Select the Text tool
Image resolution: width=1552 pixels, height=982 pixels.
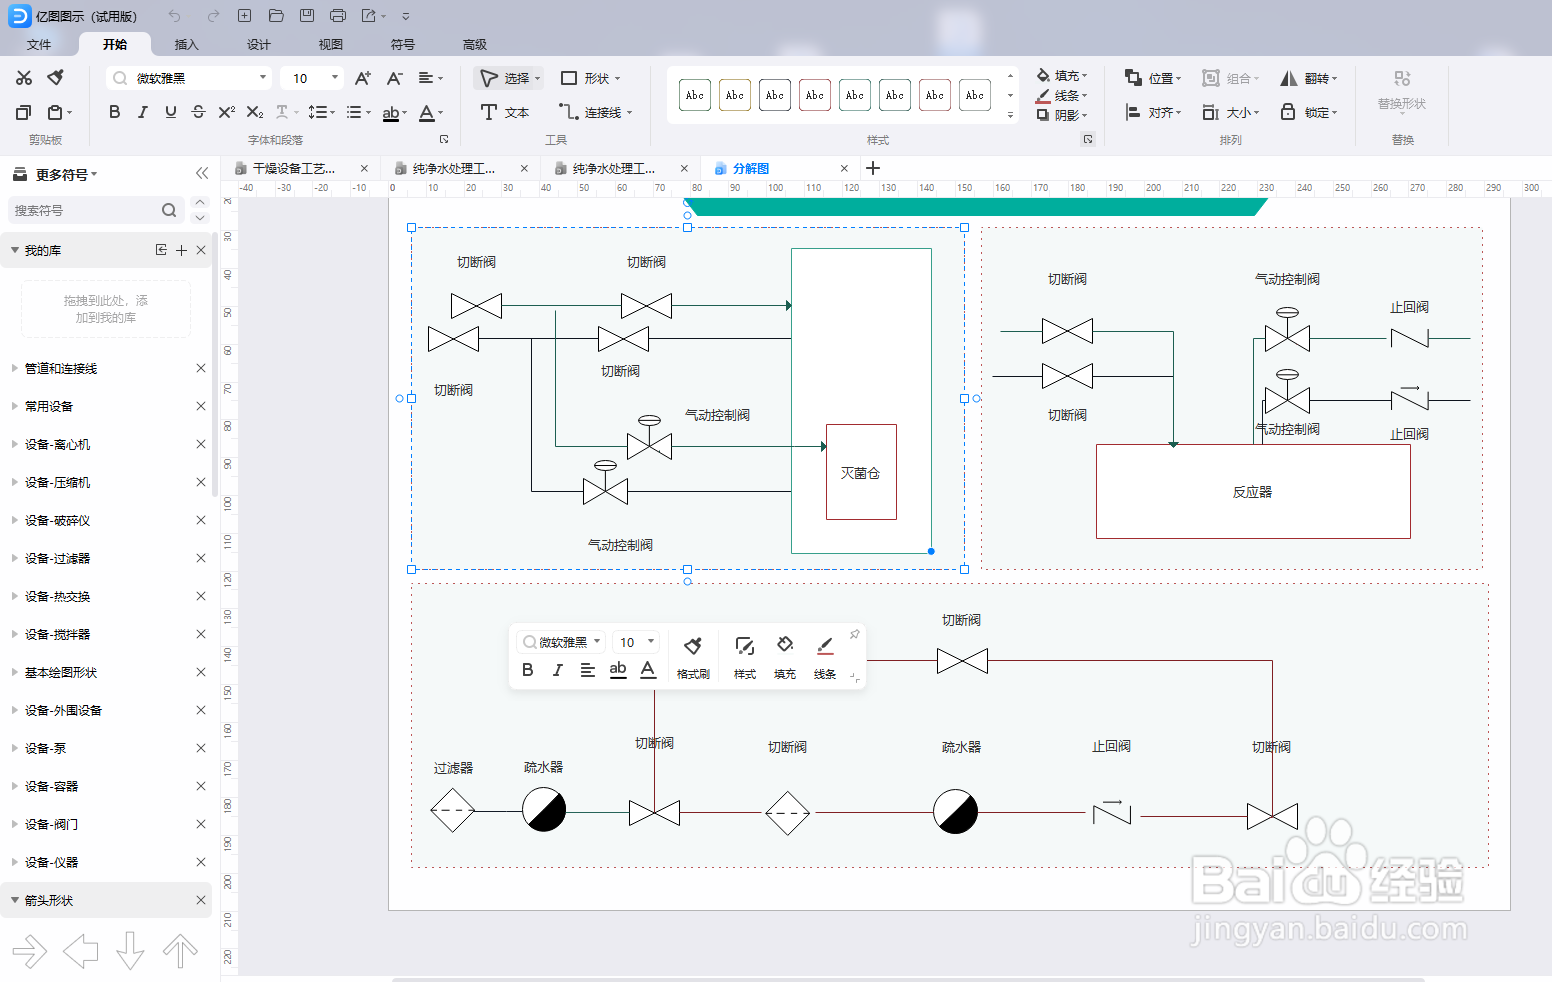(x=505, y=112)
